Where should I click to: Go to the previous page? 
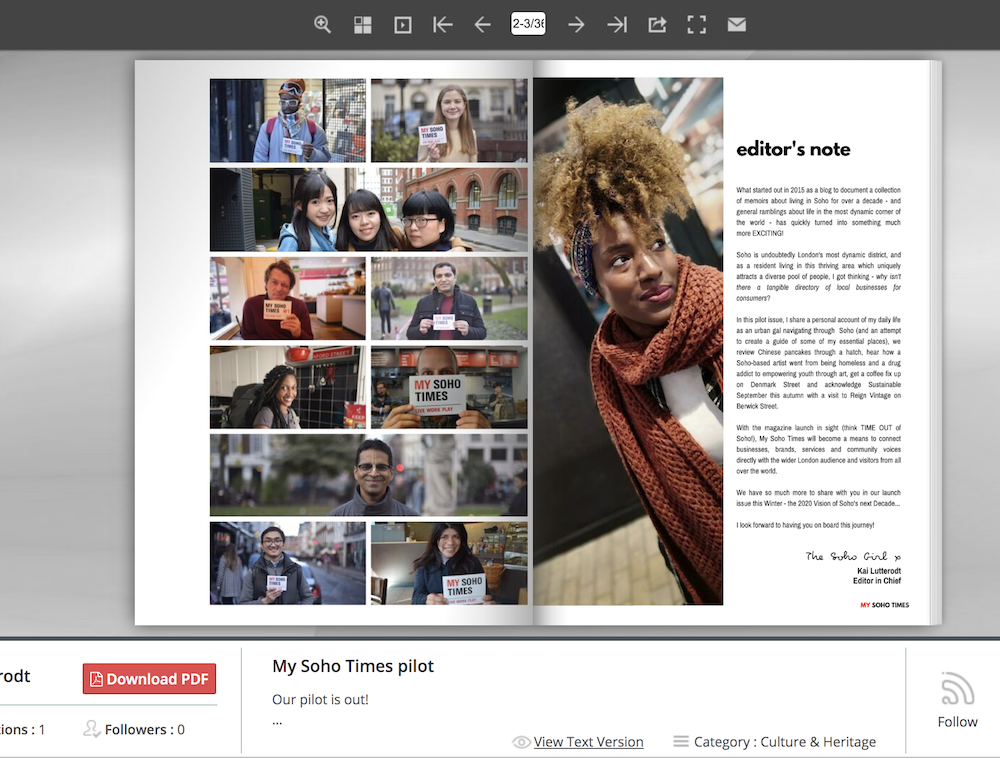(x=483, y=25)
